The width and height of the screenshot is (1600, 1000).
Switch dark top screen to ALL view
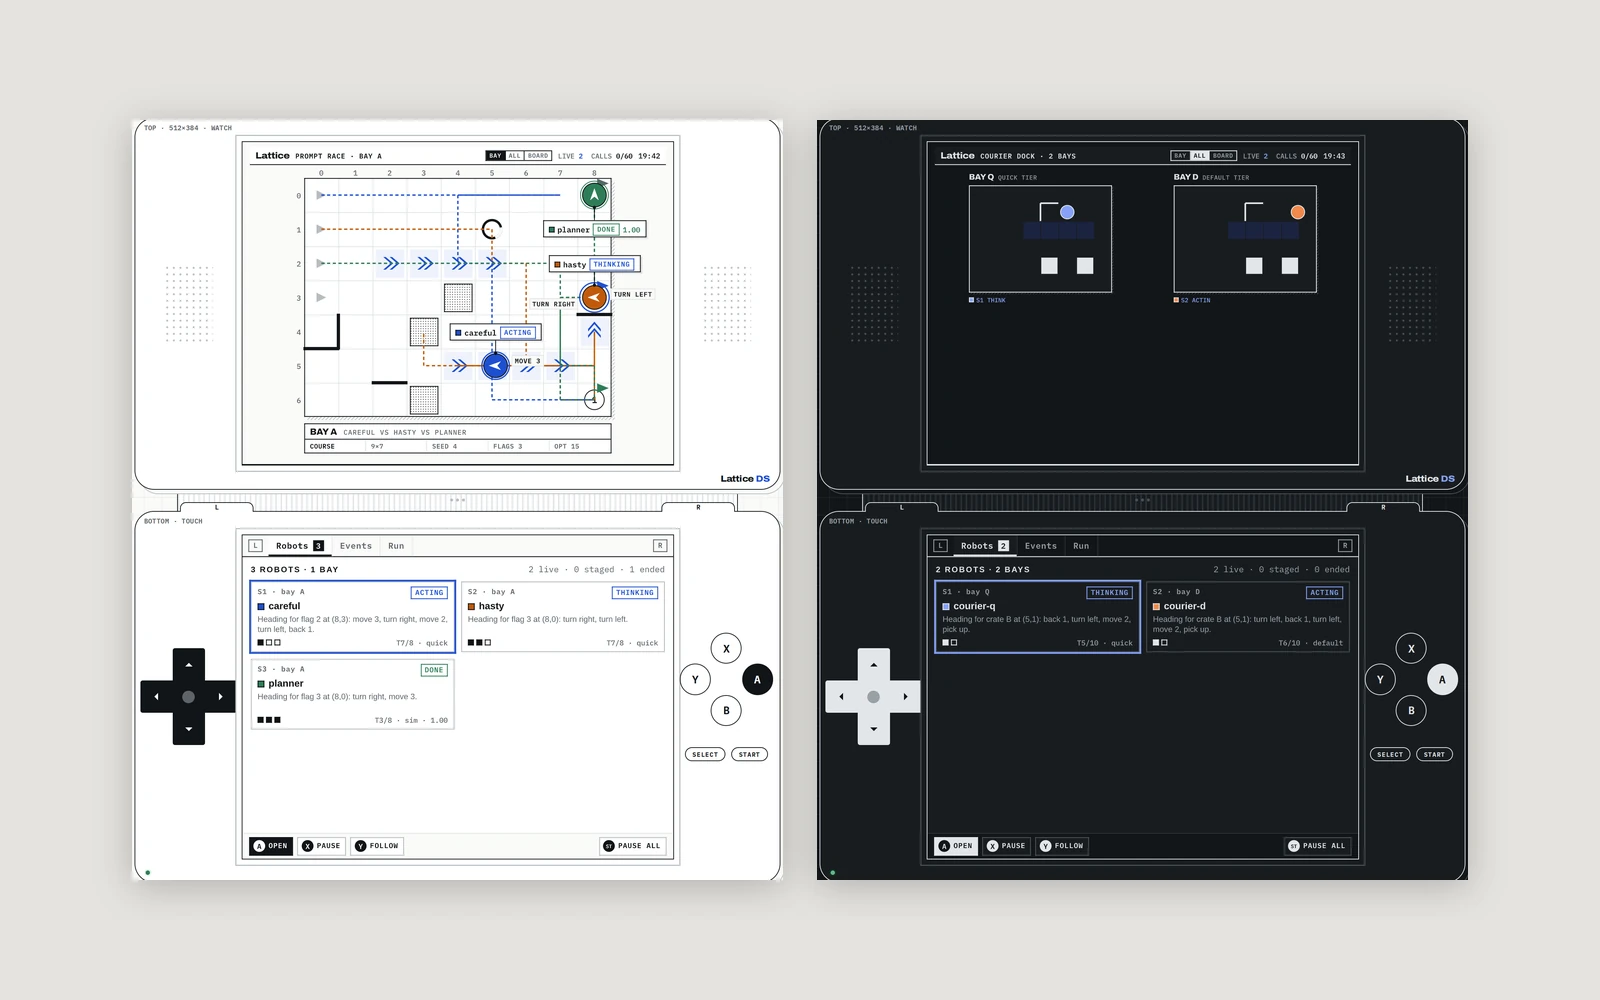1200,156
